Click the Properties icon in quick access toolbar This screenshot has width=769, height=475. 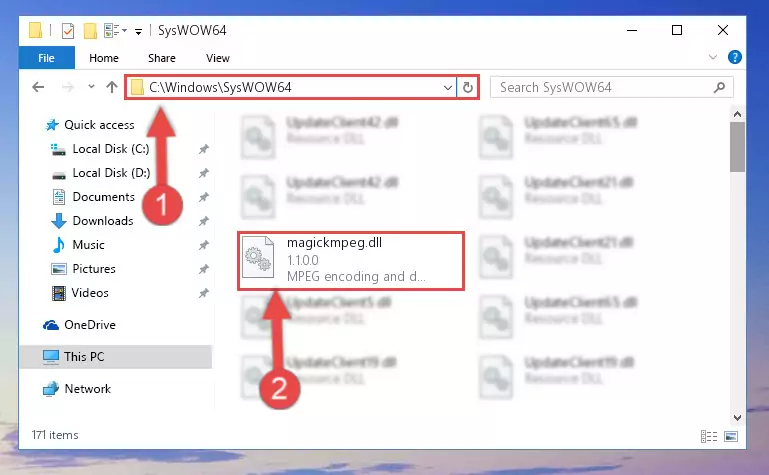click(x=68, y=31)
